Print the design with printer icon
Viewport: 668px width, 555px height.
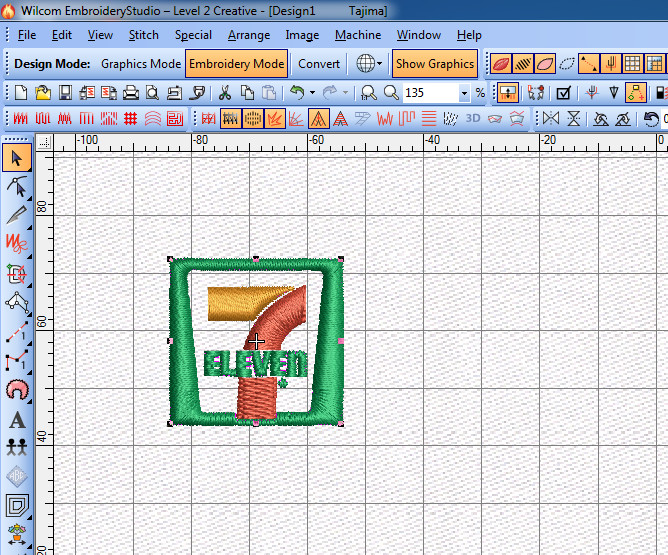click(130, 92)
